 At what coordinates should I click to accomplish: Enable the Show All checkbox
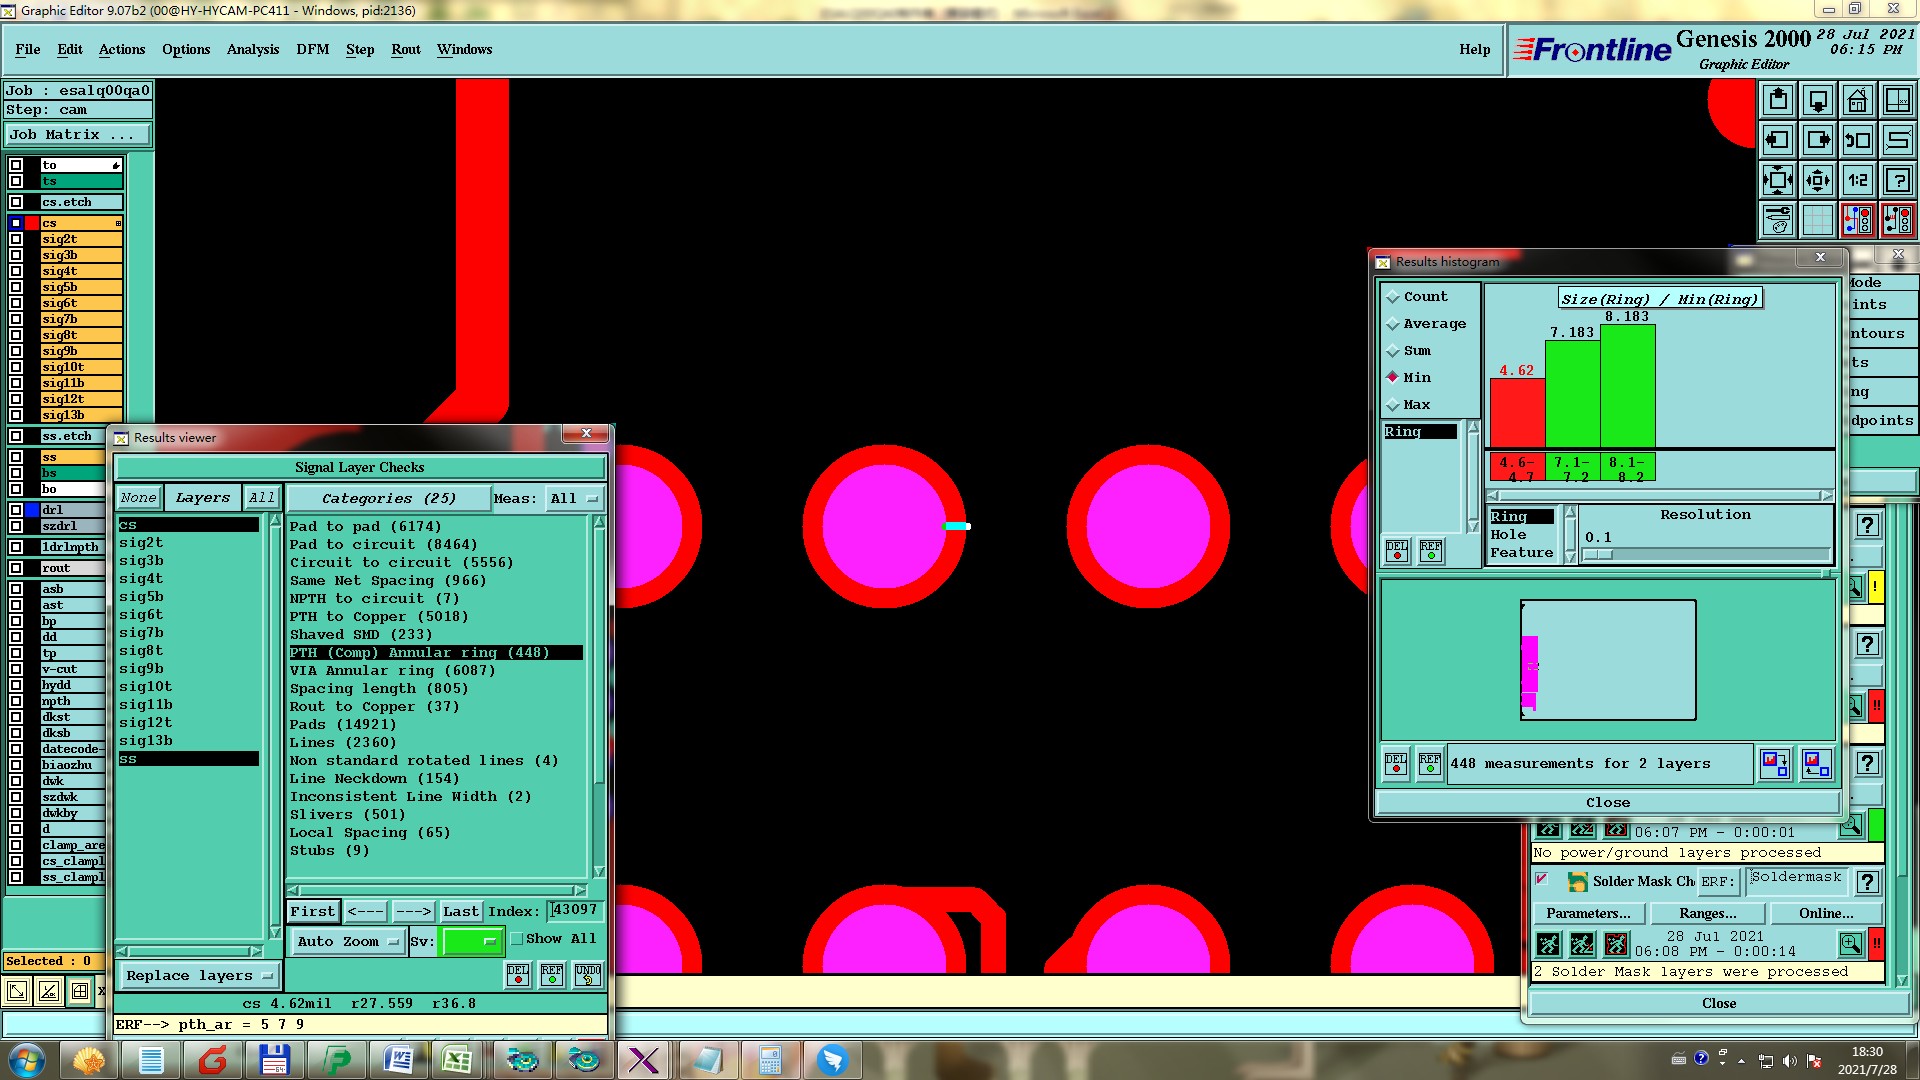[x=517, y=939]
